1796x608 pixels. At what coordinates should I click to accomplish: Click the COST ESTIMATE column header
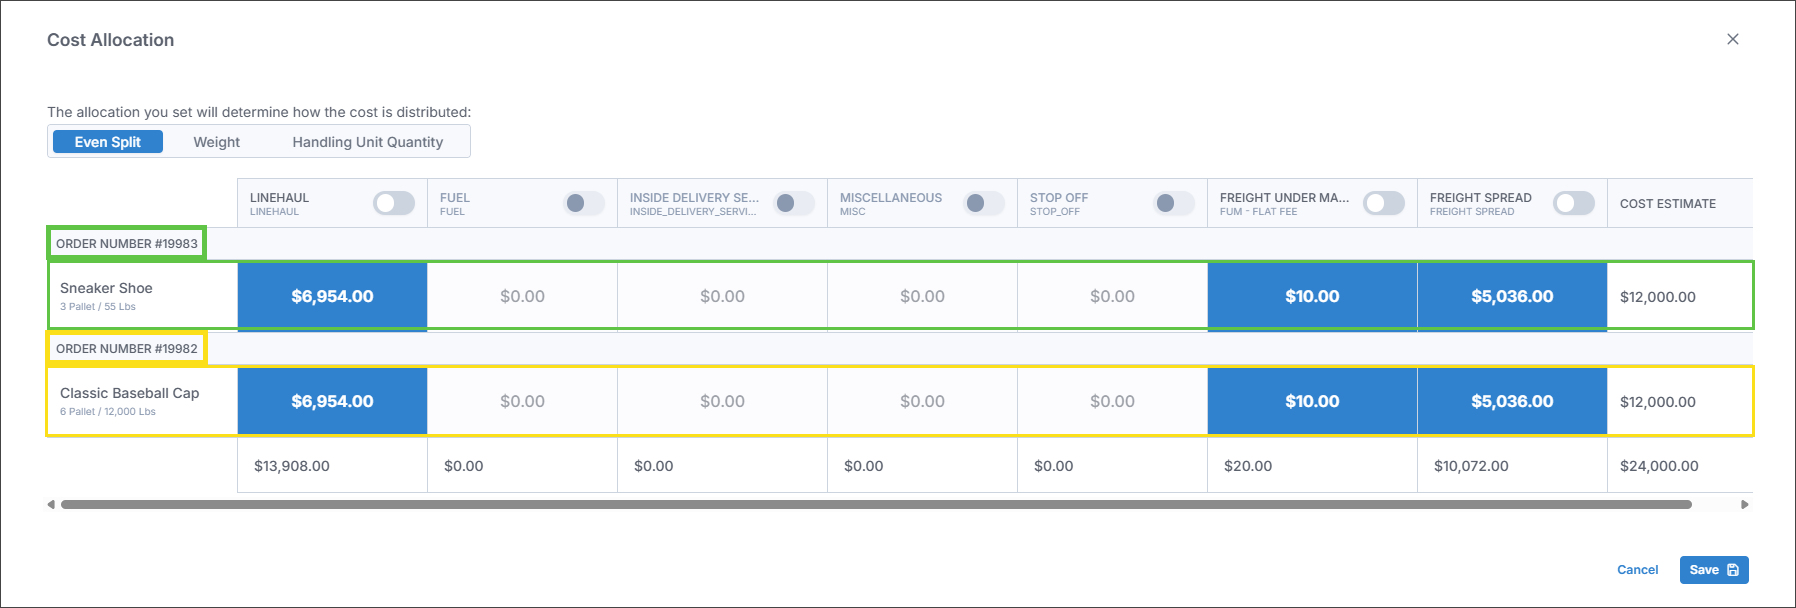click(1668, 203)
